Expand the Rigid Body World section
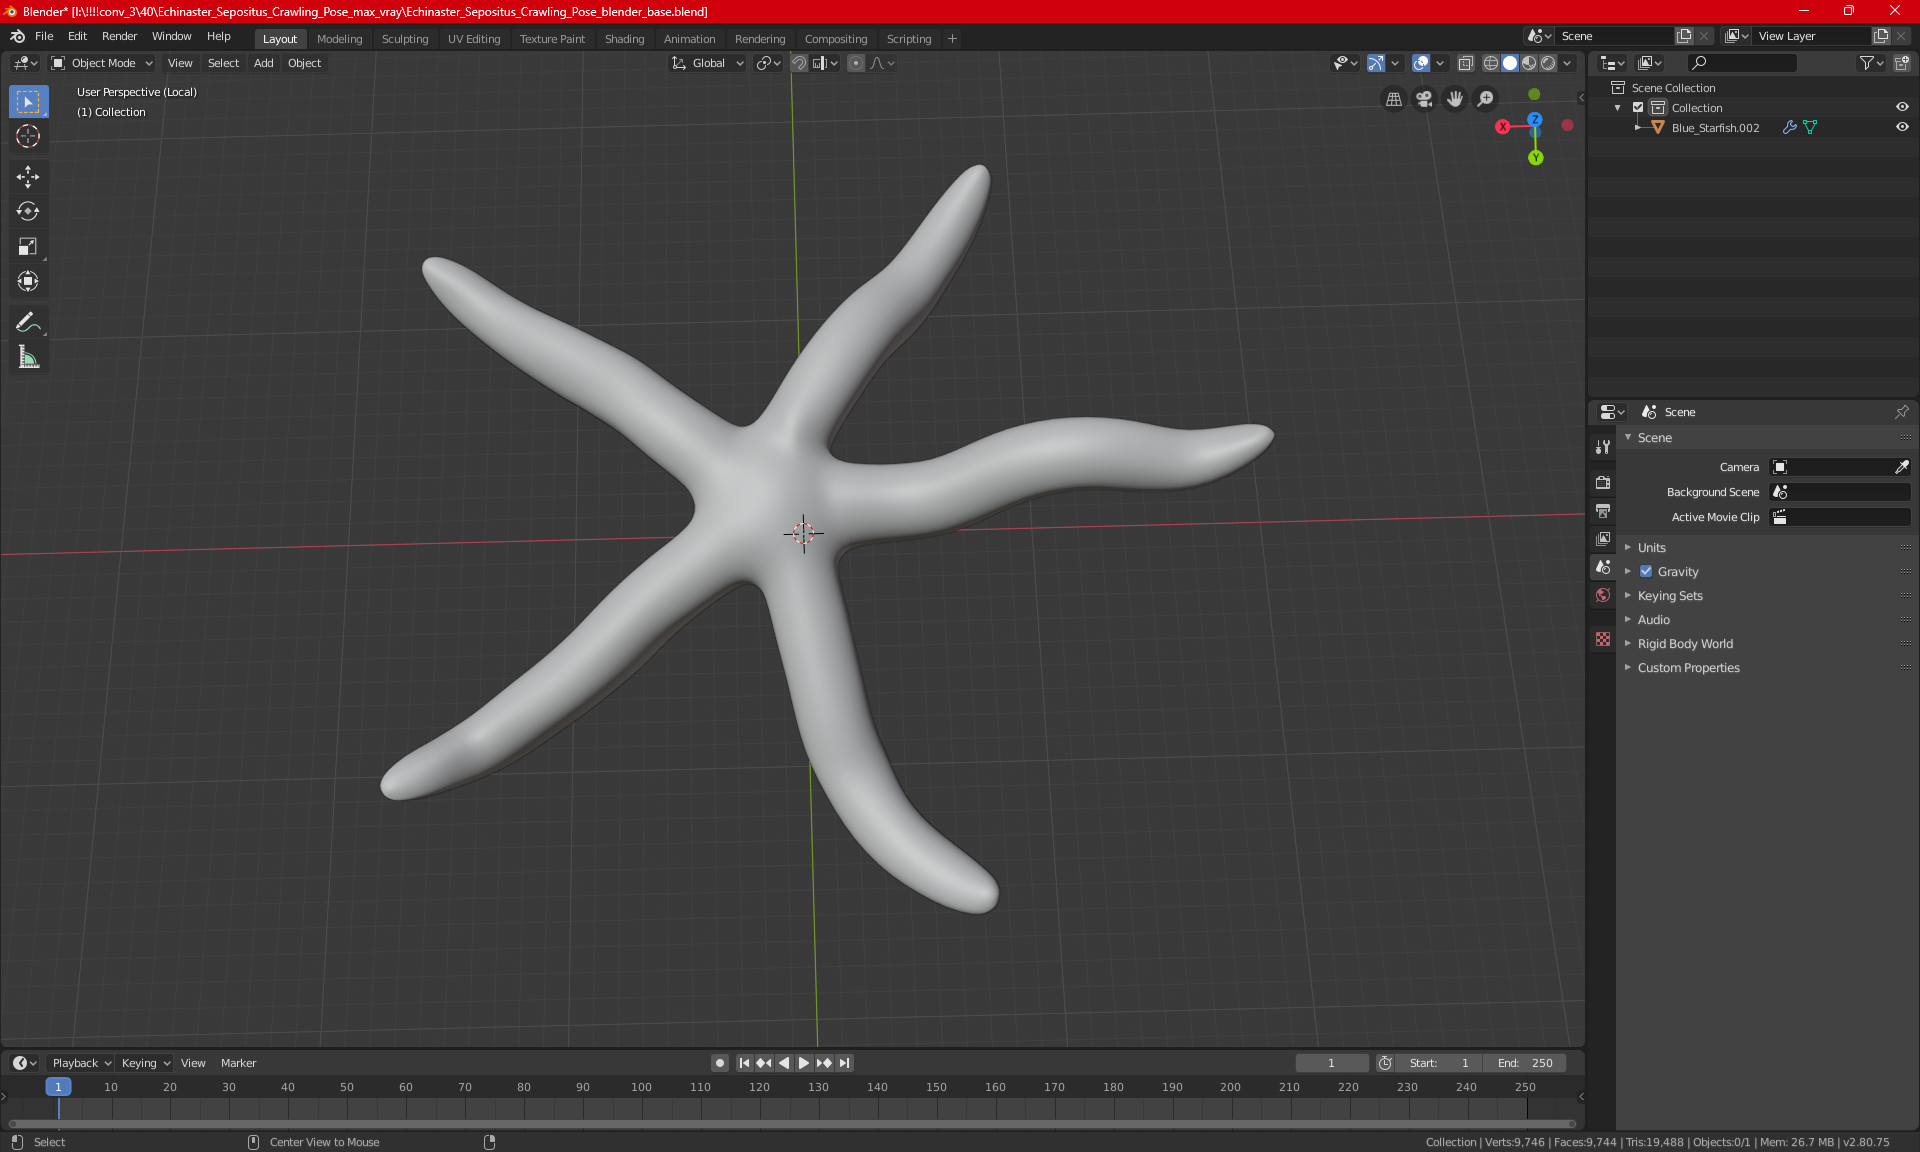Viewport: 1920px width, 1152px height. pos(1685,644)
